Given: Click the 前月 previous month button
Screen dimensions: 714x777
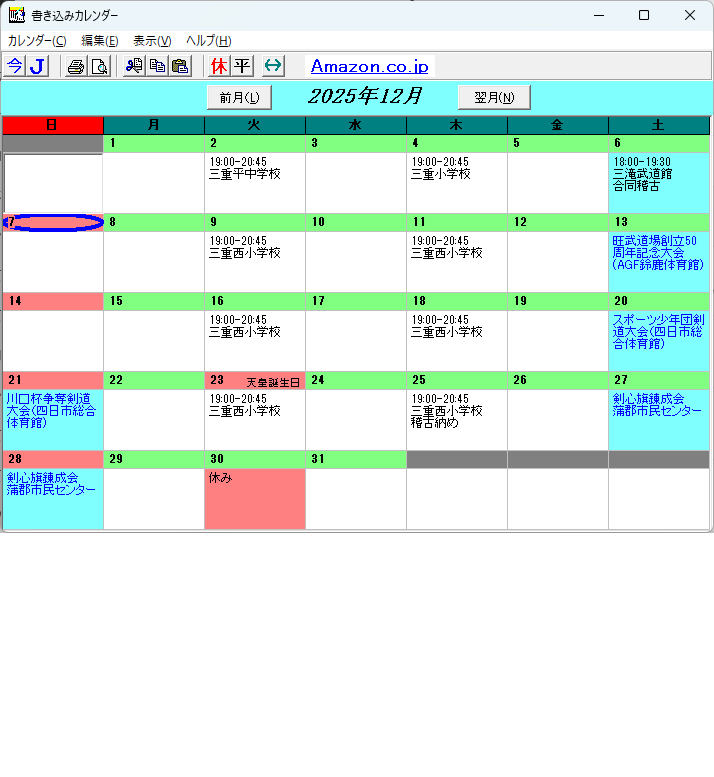Looking at the screenshot, I should [x=239, y=97].
